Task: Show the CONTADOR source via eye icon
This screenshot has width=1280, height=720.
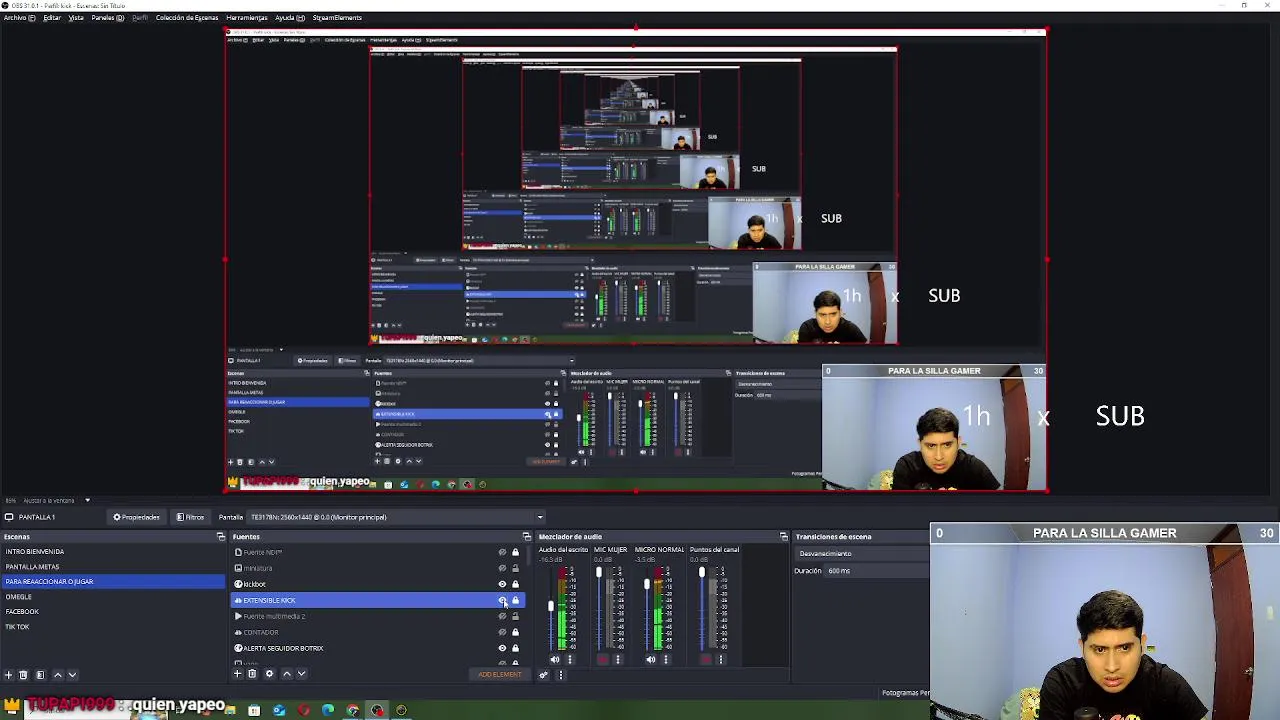Action: (502, 632)
